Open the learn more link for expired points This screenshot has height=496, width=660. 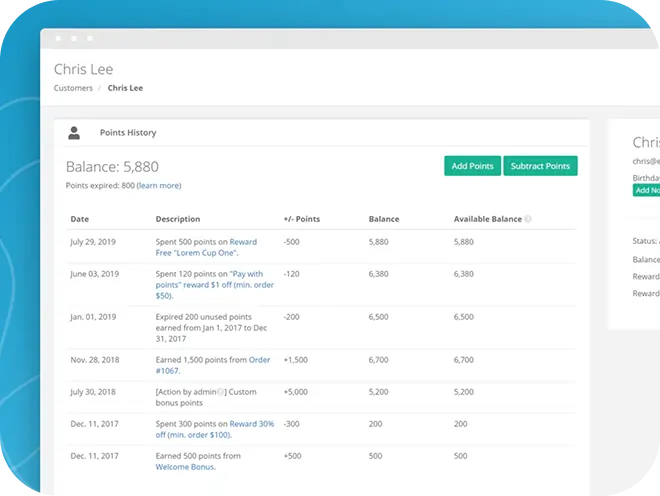[159, 186]
